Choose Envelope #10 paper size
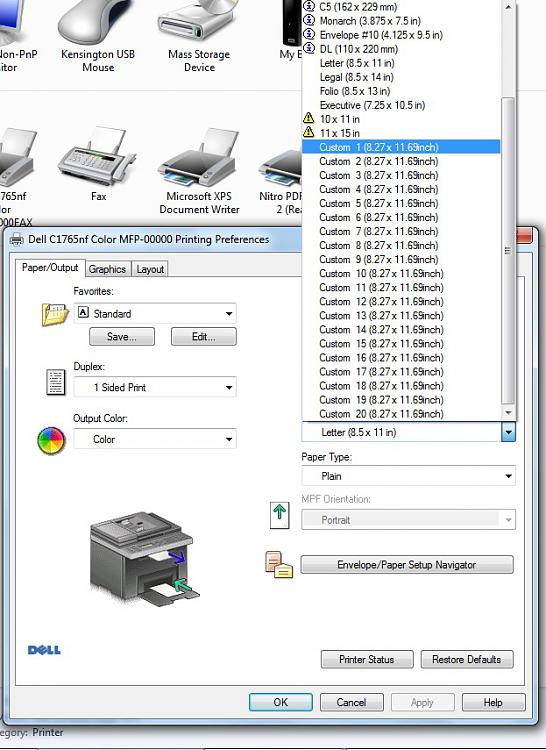546x750 pixels. [x=401, y=35]
